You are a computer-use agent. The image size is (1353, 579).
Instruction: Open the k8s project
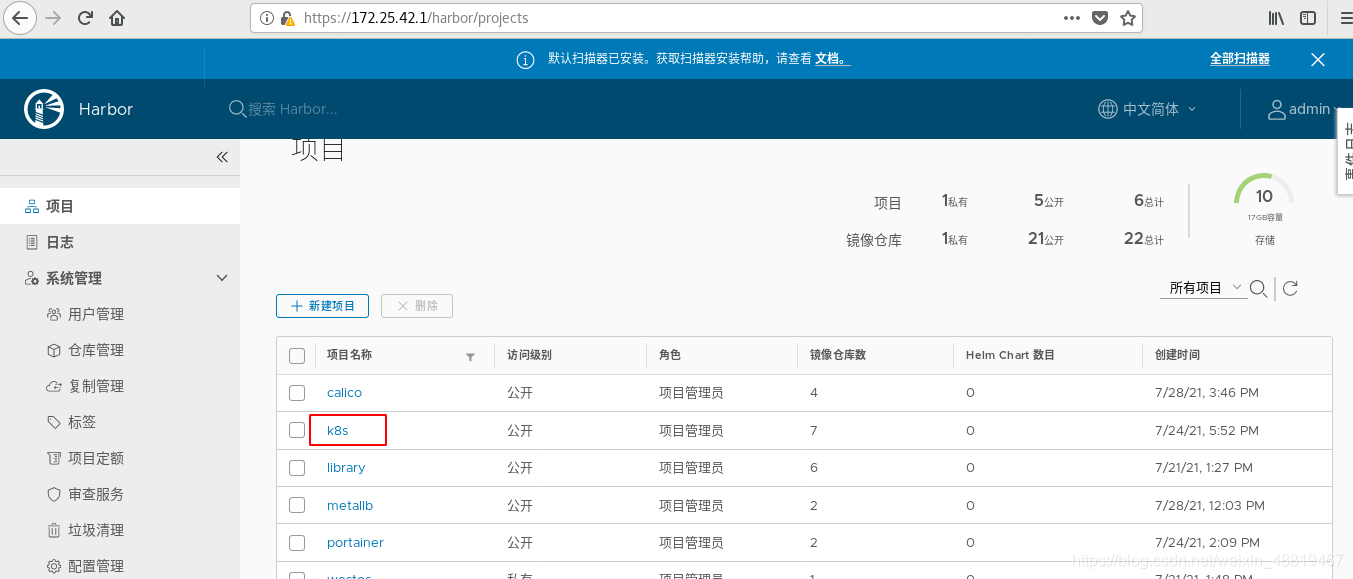pyautogui.click(x=338, y=430)
